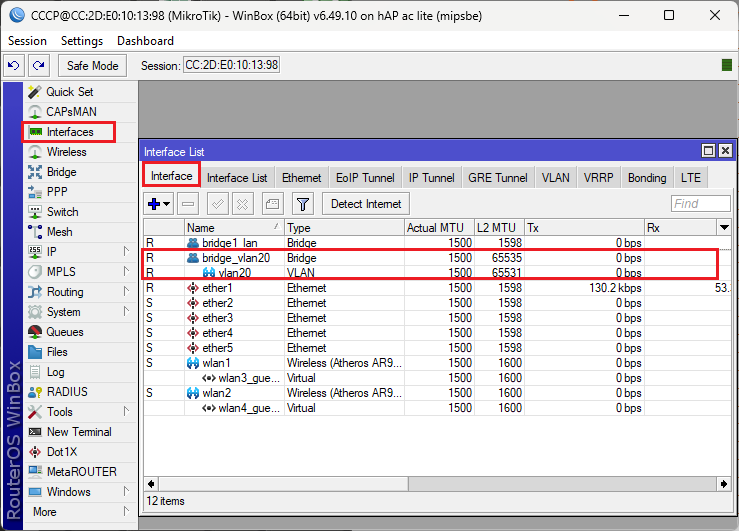Open the Dashboard menu
The image size is (739, 531).
pyautogui.click(x=145, y=41)
